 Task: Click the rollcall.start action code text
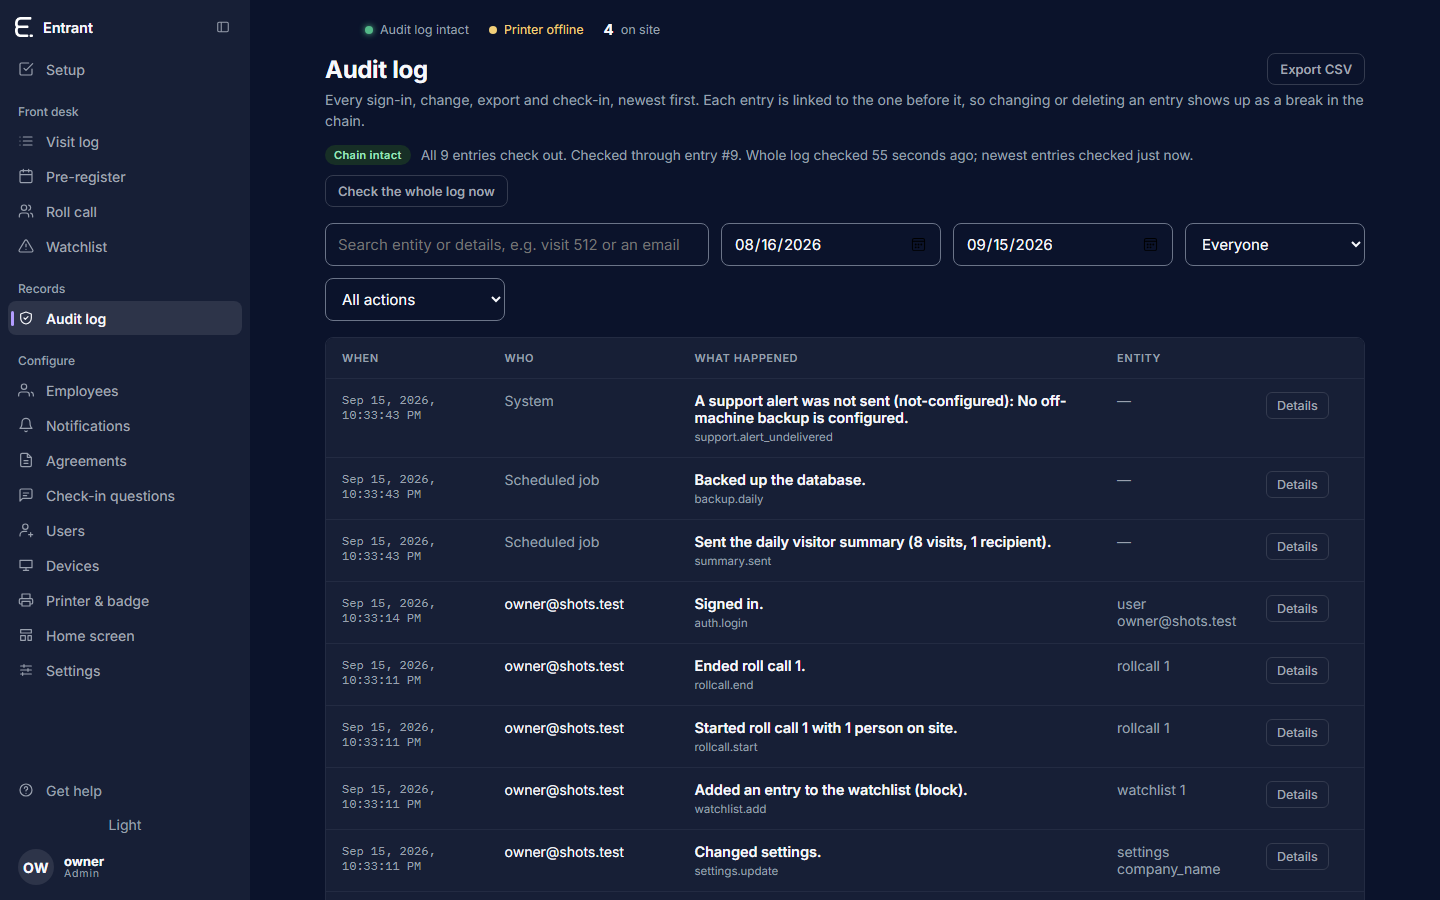[726, 747]
